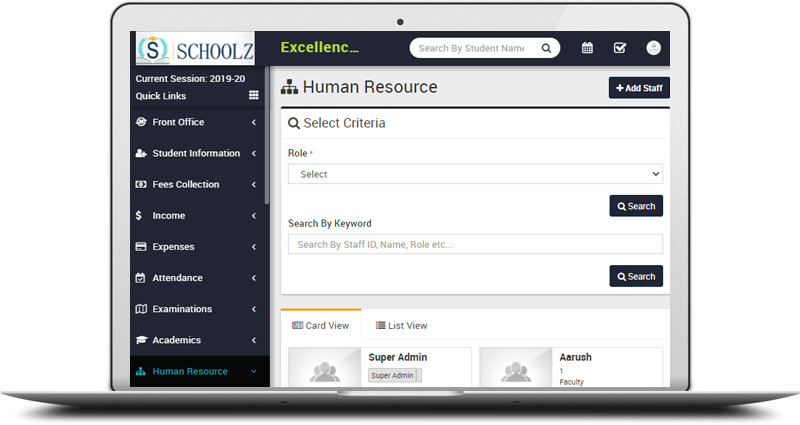Click the Examinations map icon
800x425 pixels.
tap(141, 309)
